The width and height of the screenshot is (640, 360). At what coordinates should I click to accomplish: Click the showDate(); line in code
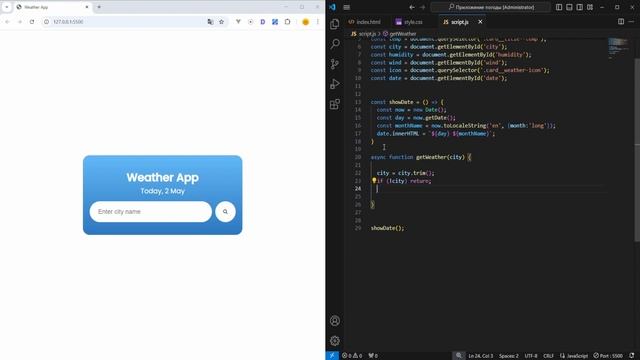(387, 228)
